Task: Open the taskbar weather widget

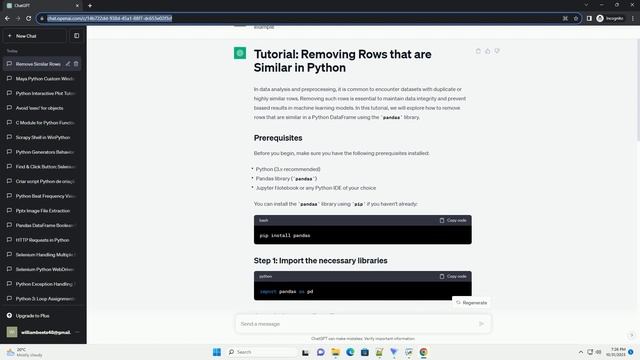Action: [x=24, y=352]
